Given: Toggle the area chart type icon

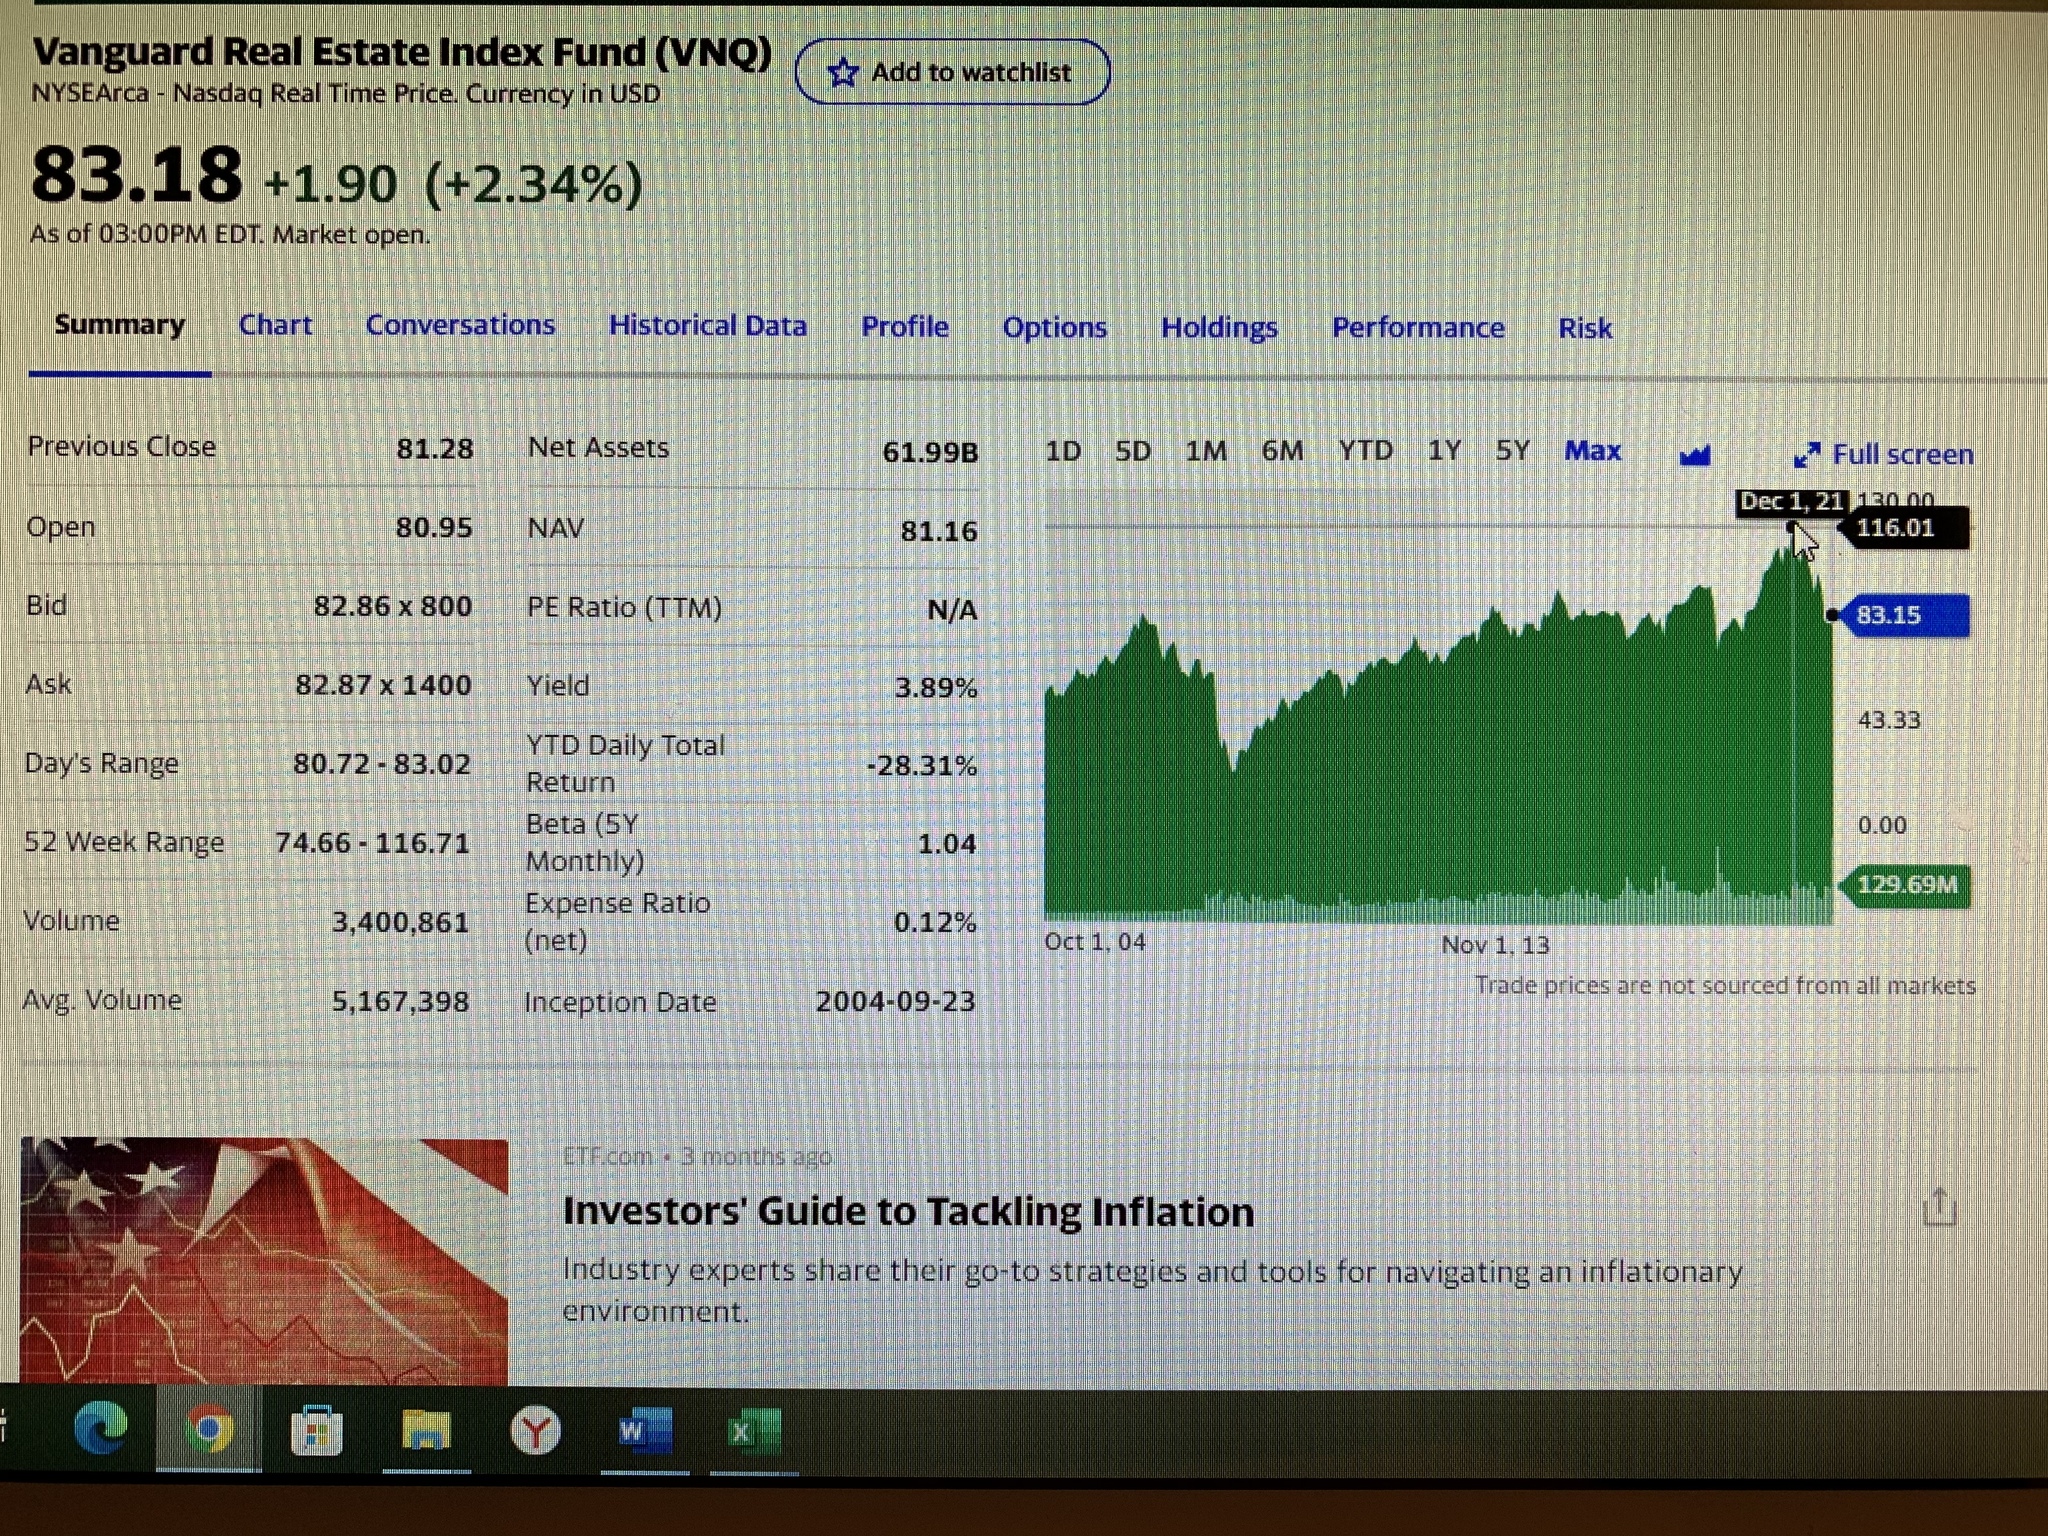Looking at the screenshot, I should point(1695,455).
